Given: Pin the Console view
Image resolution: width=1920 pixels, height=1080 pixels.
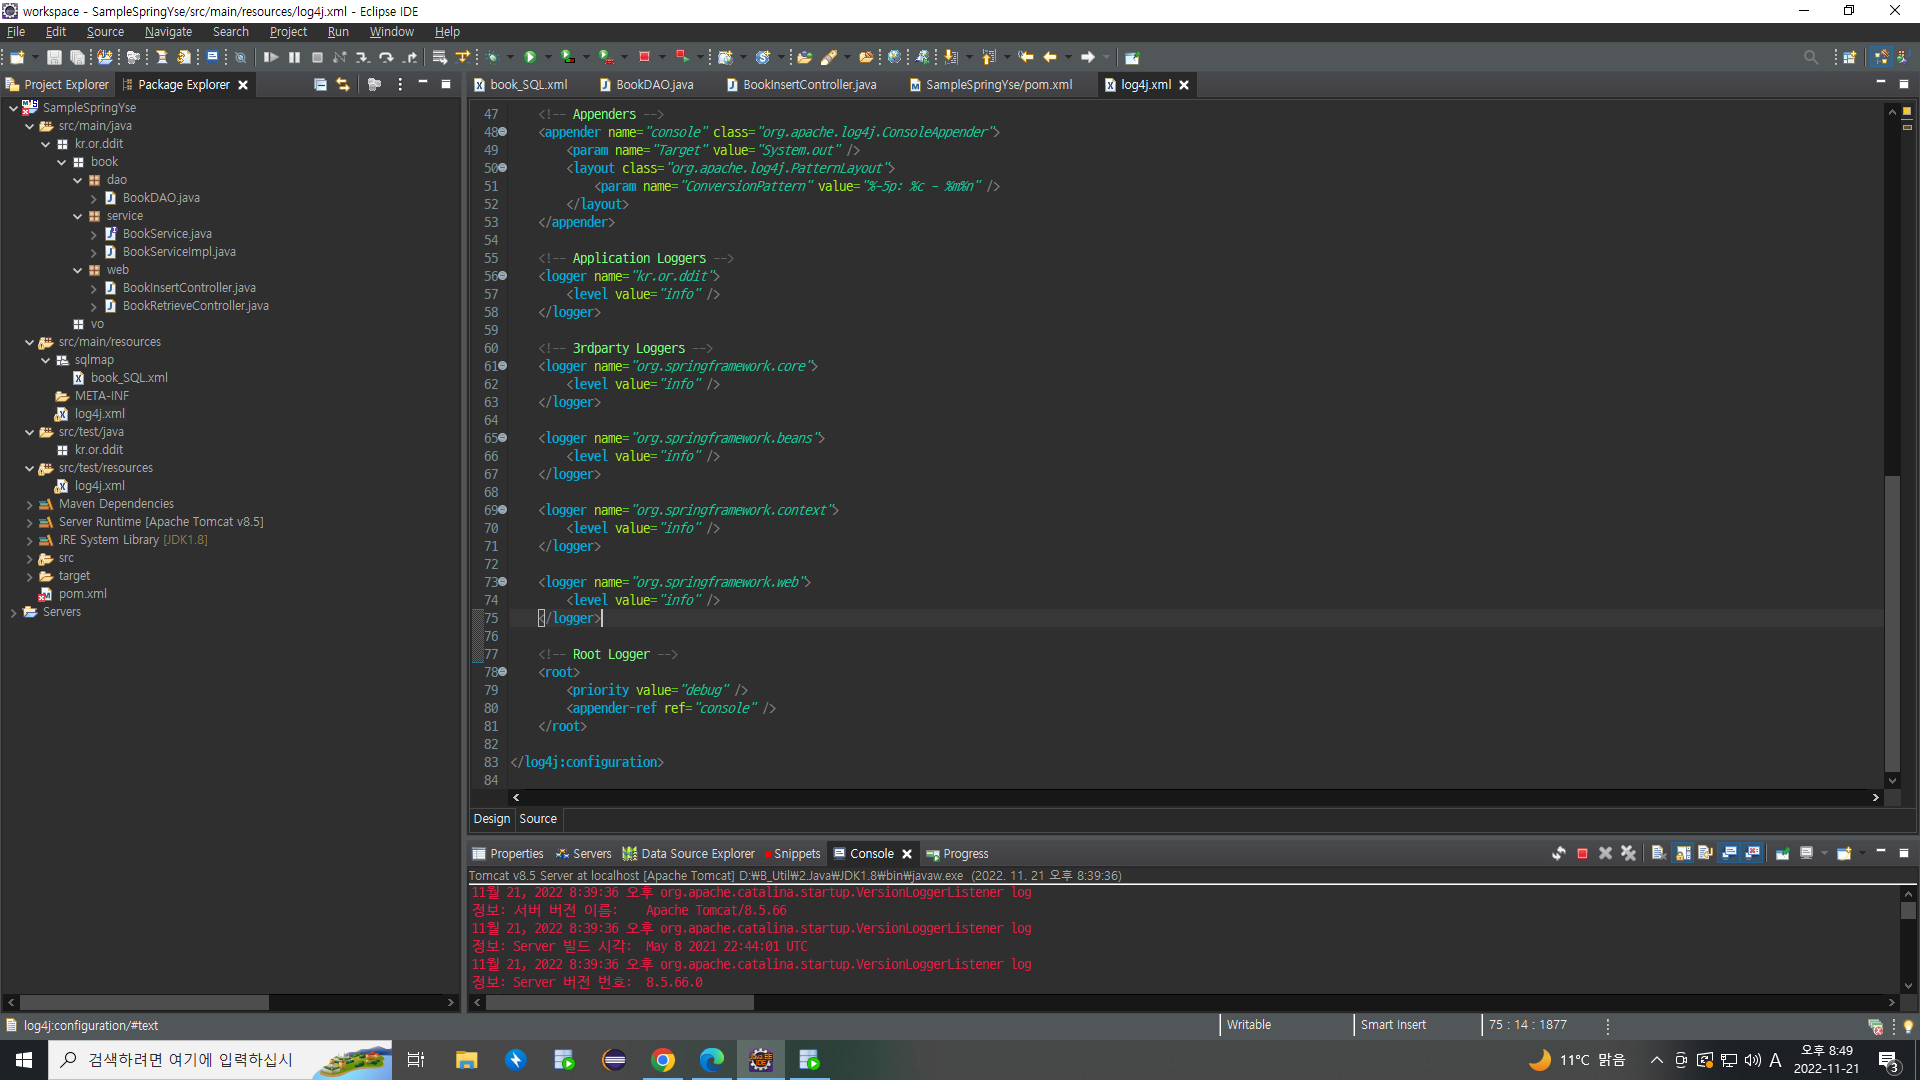Looking at the screenshot, I should point(1783,853).
